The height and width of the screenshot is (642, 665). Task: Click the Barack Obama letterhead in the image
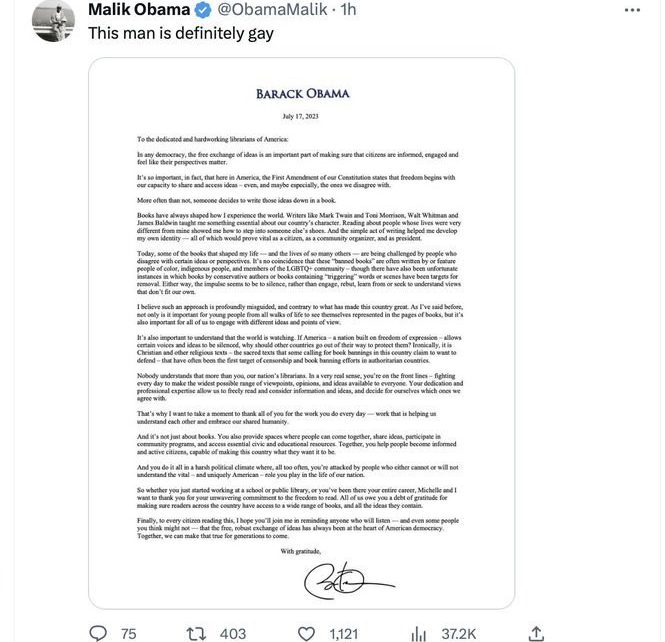tap(302, 94)
